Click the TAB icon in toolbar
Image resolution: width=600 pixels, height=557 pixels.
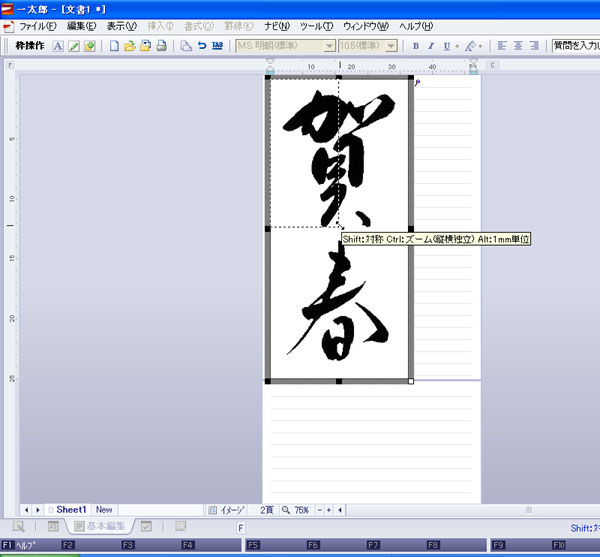click(218, 46)
